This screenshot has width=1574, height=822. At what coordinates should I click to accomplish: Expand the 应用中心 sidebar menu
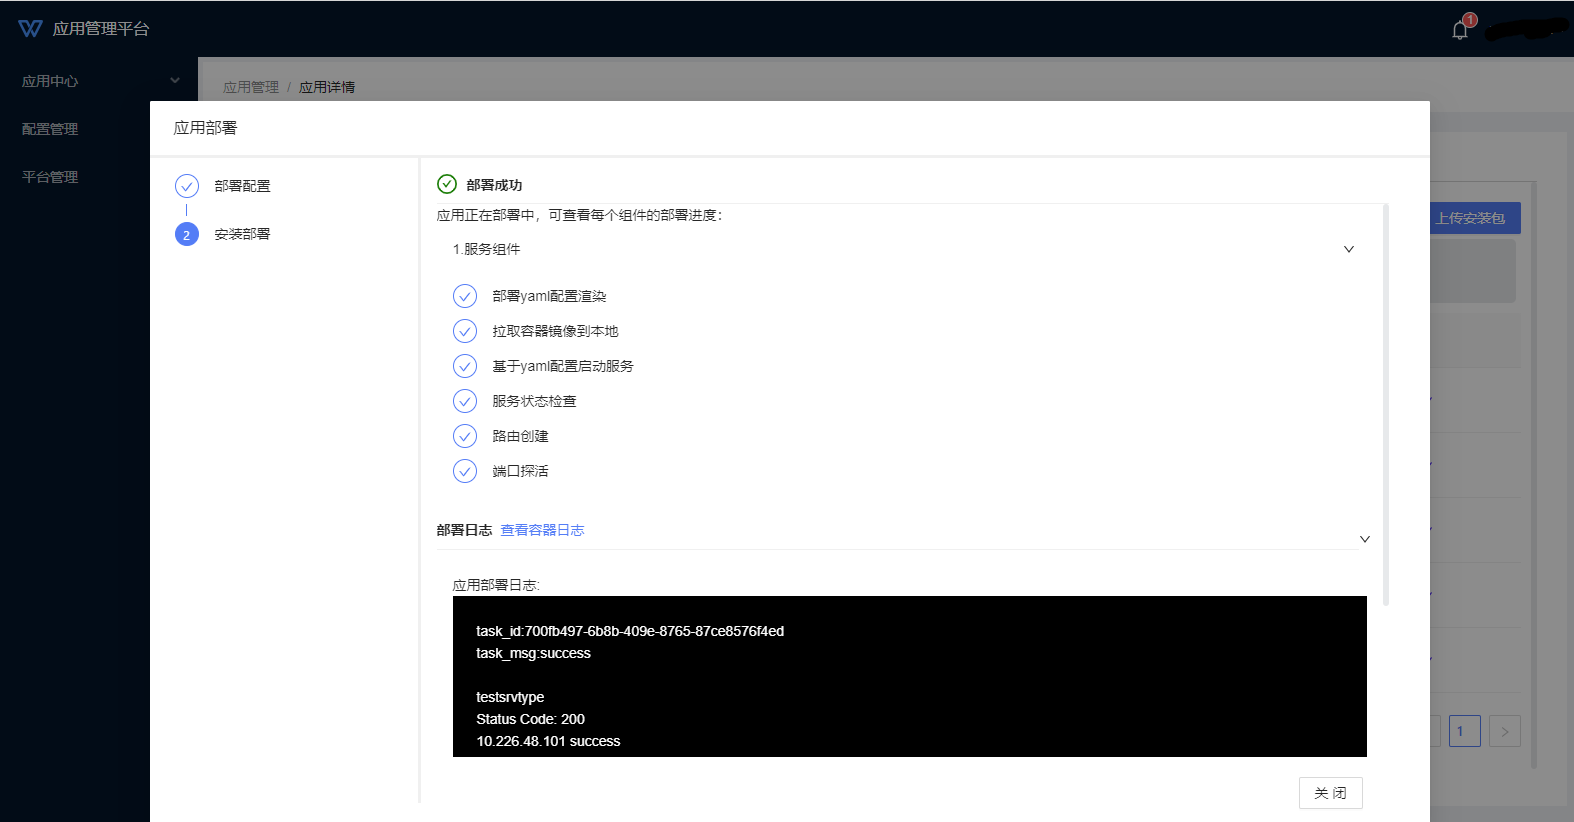pyautogui.click(x=100, y=81)
